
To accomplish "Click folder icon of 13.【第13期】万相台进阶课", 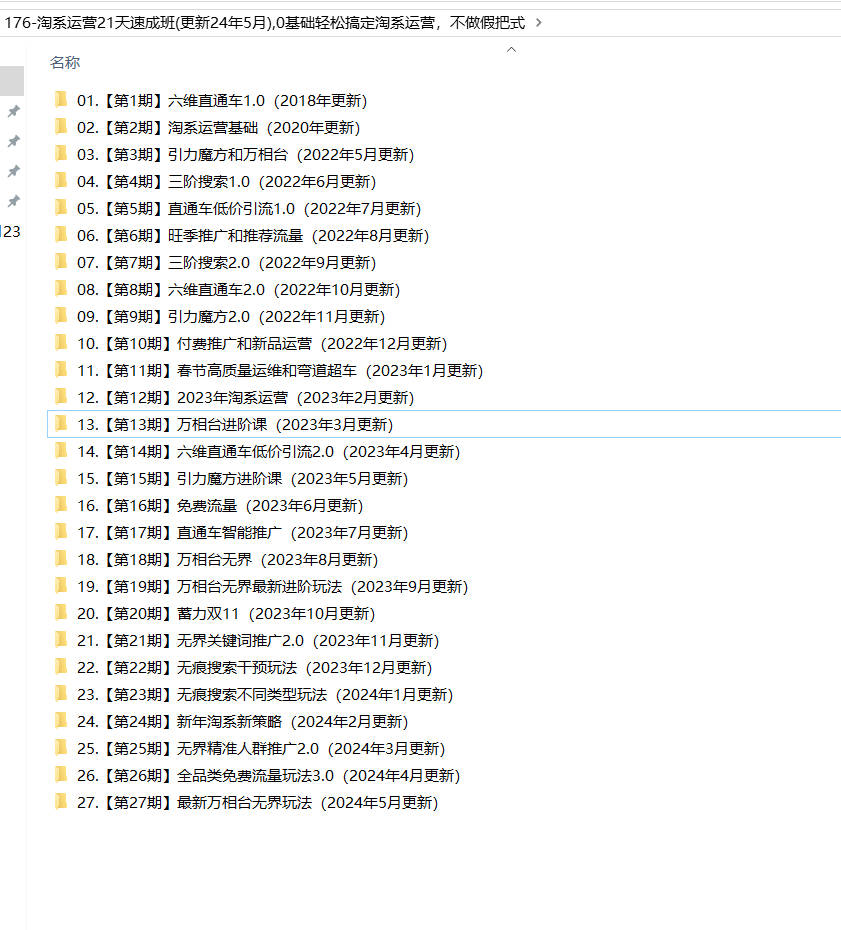I will pos(61,423).
